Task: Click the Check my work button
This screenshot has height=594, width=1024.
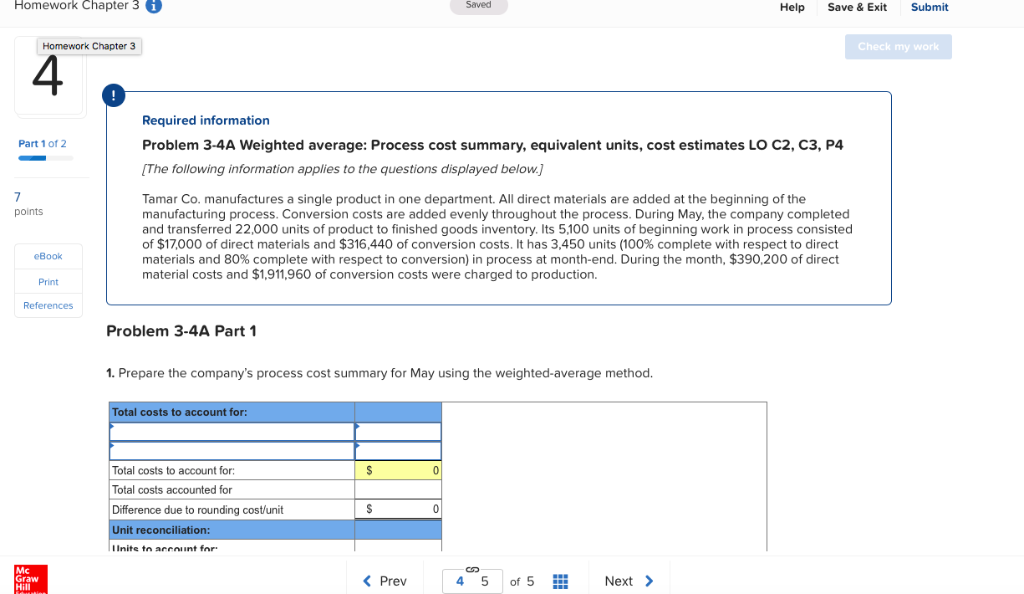Action: point(897,46)
